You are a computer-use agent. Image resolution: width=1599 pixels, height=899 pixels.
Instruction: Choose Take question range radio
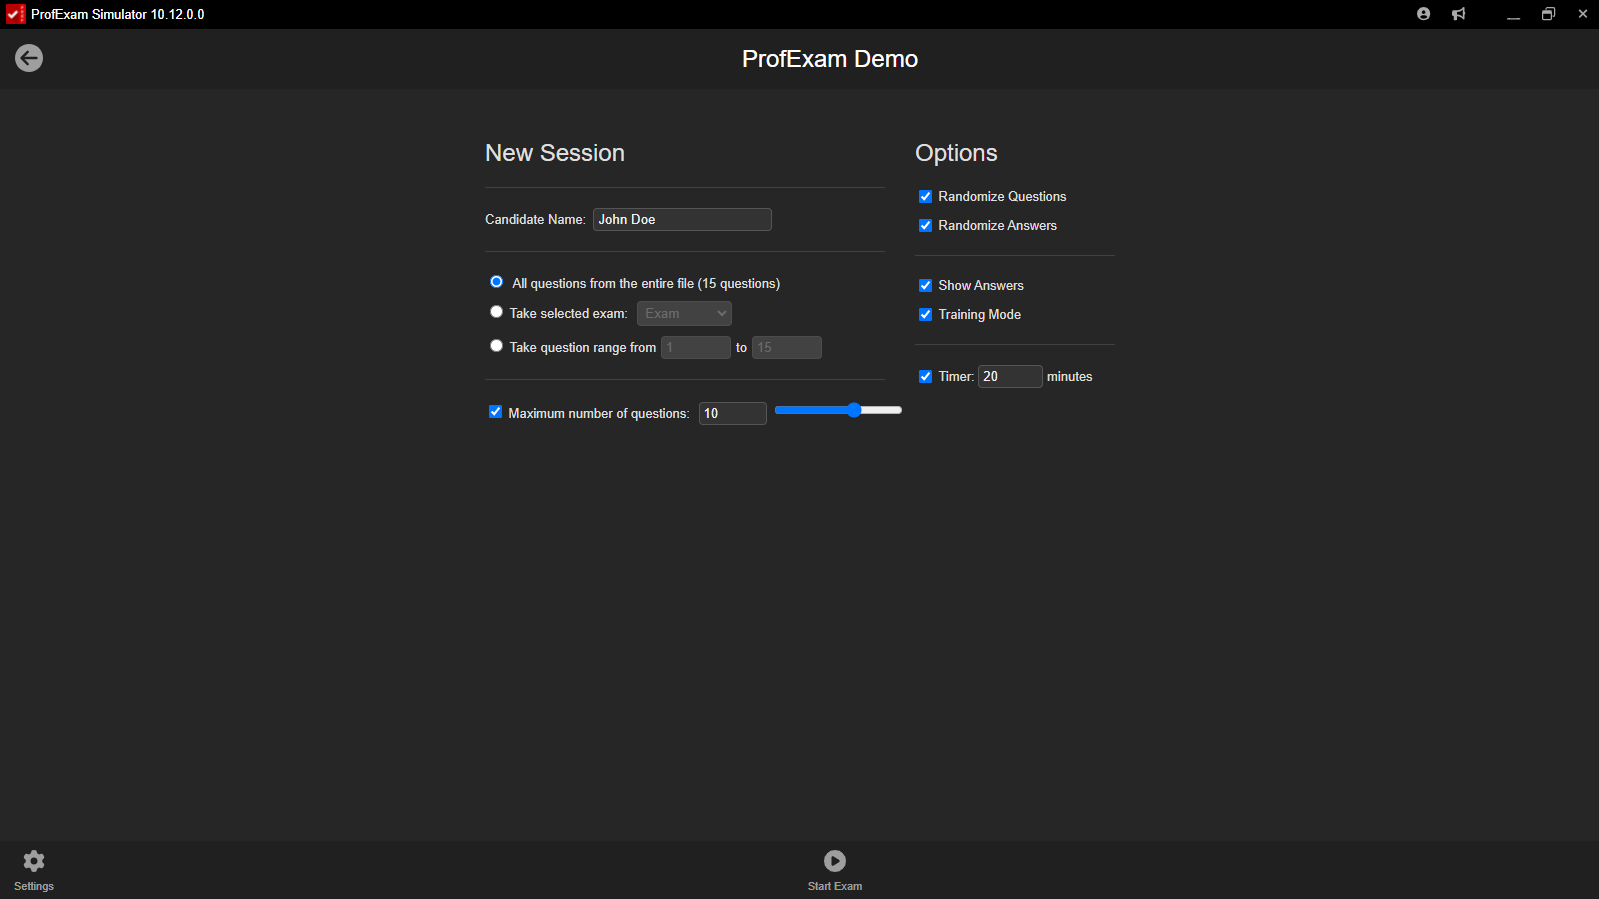[x=496, y=346]
